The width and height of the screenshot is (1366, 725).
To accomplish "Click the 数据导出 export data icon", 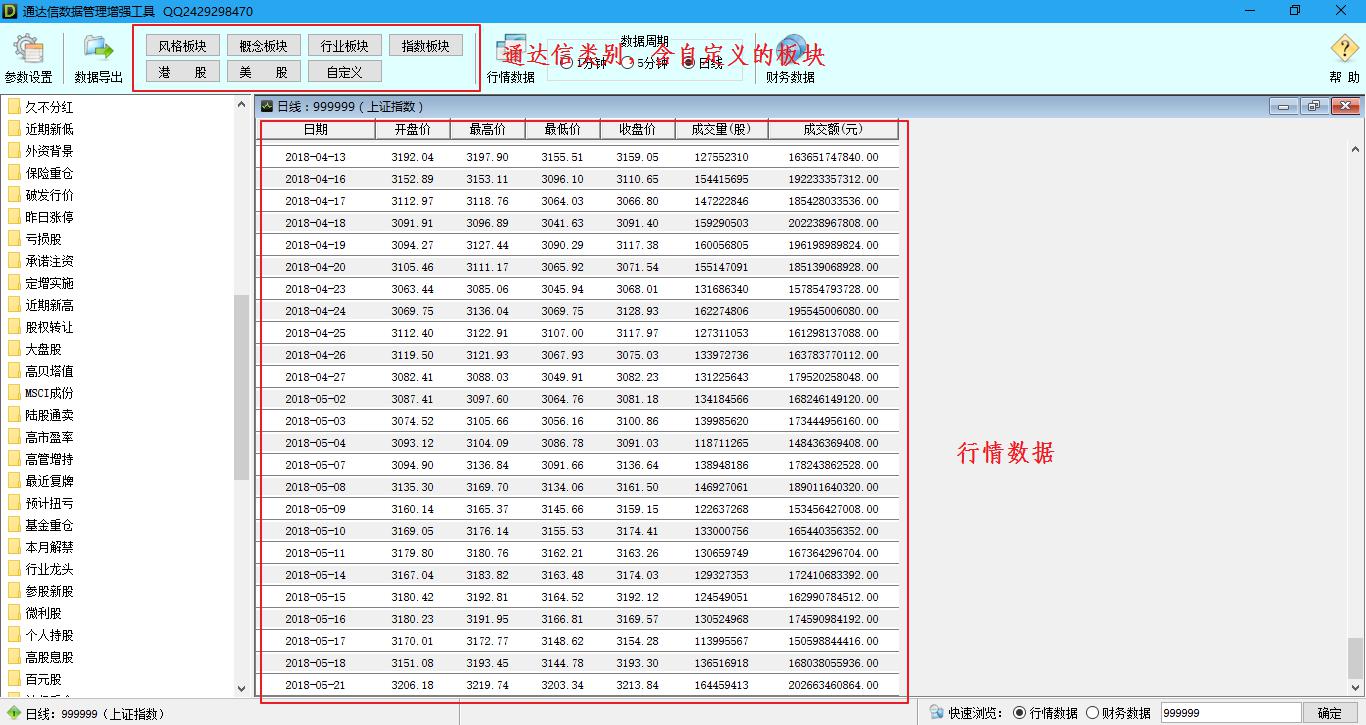I will [x=98, y=50].
